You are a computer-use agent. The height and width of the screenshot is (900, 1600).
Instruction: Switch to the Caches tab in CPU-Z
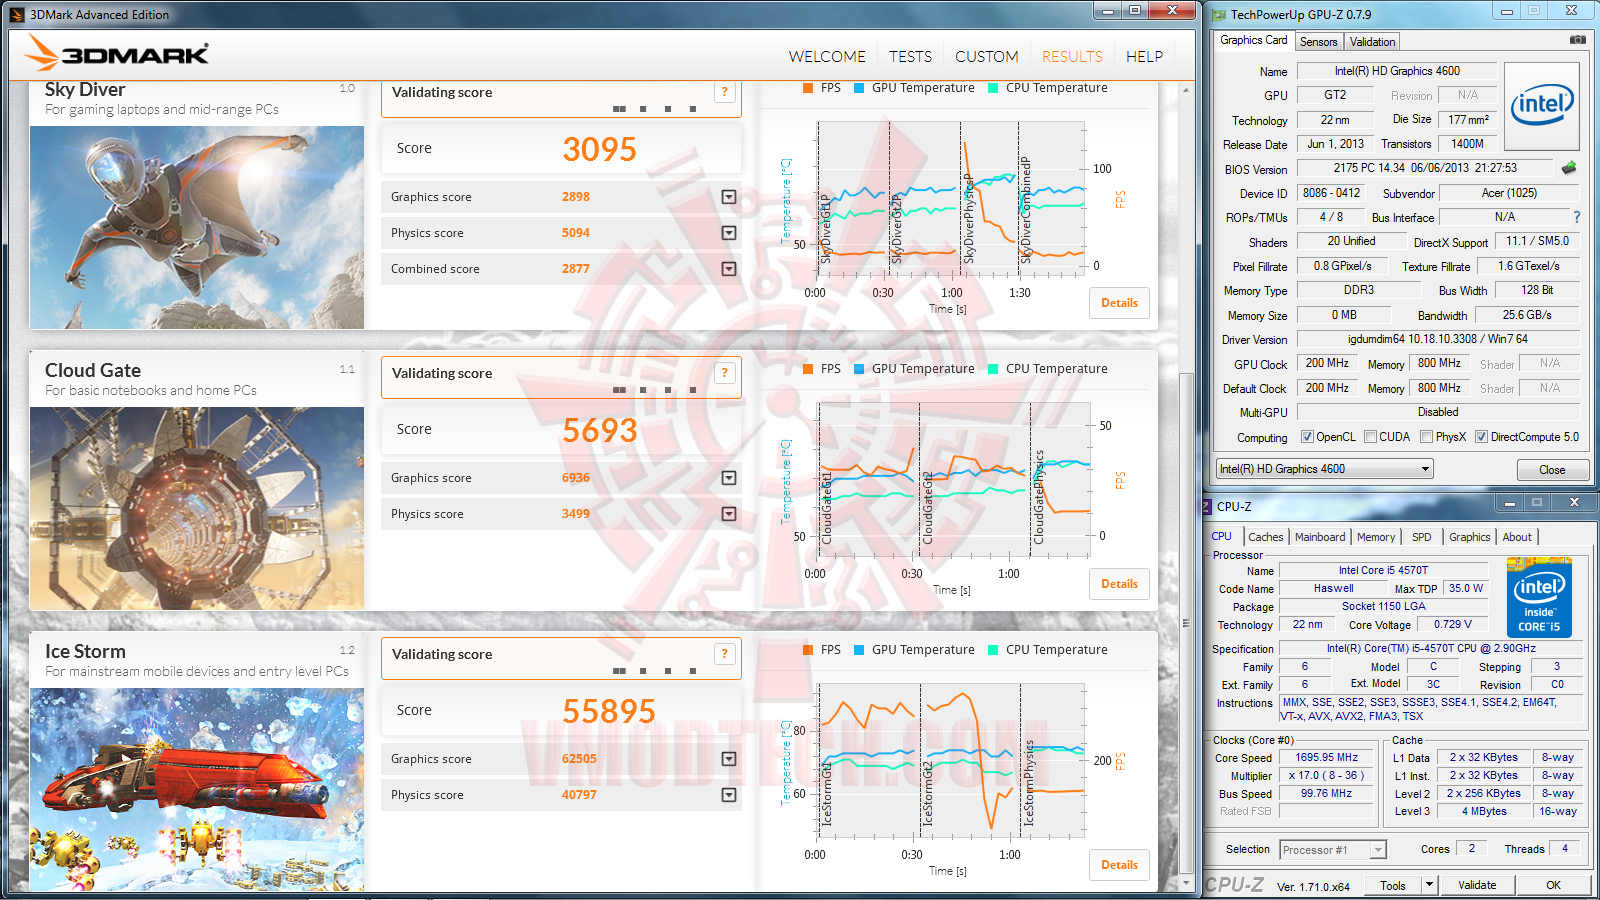pos(1265,537)
